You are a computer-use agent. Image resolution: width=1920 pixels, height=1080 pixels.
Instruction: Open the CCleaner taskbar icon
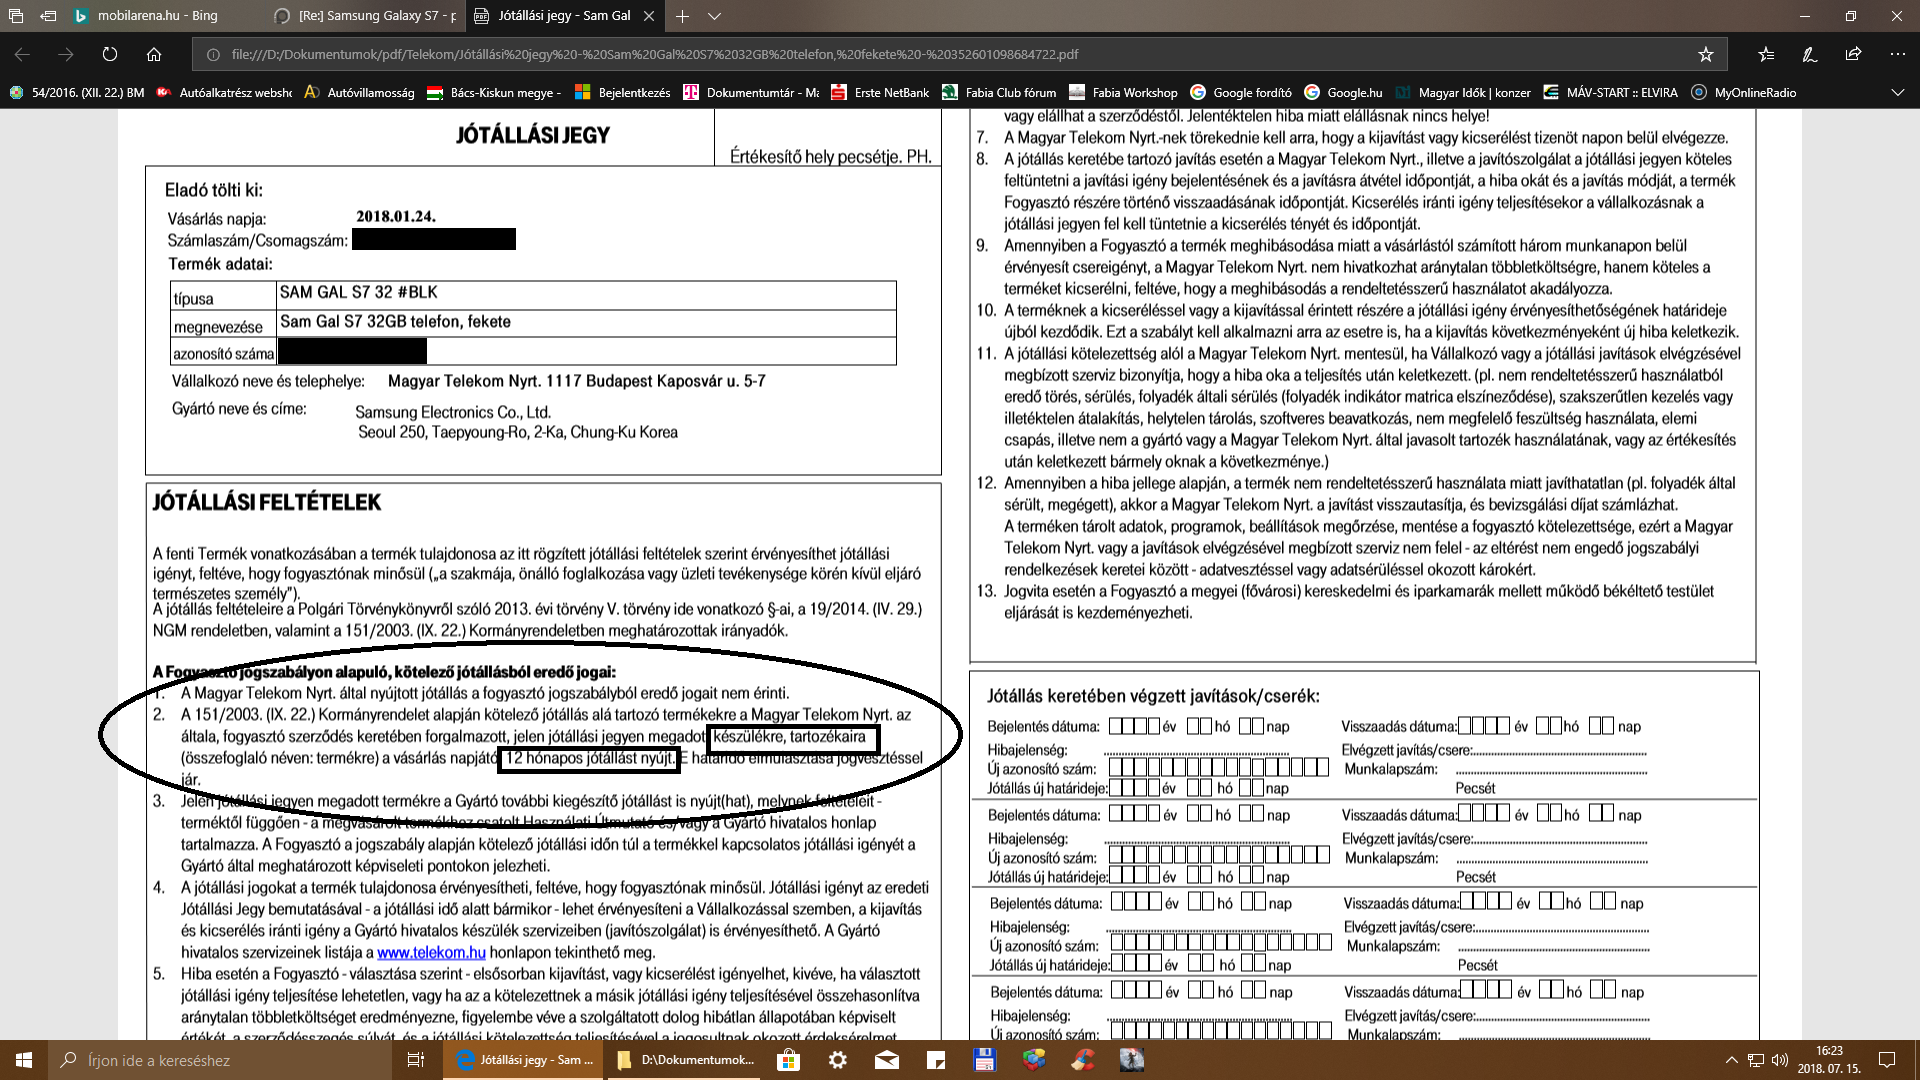[x=1082, y=1060]
